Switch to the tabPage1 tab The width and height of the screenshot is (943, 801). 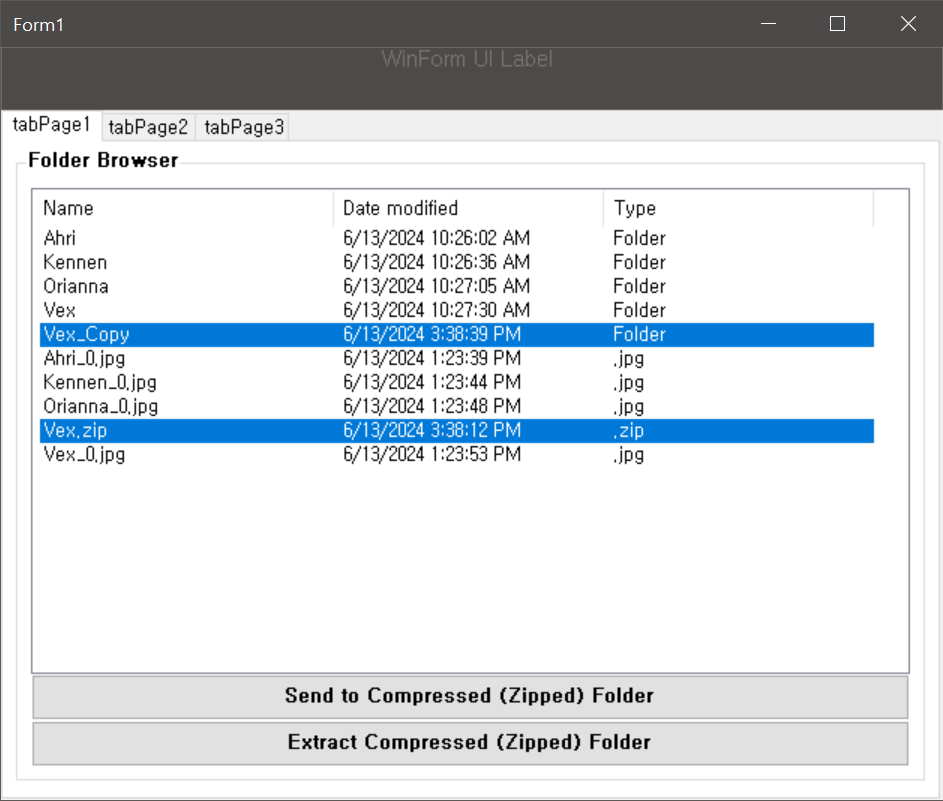pyautogui.click(x=52, y=125)
